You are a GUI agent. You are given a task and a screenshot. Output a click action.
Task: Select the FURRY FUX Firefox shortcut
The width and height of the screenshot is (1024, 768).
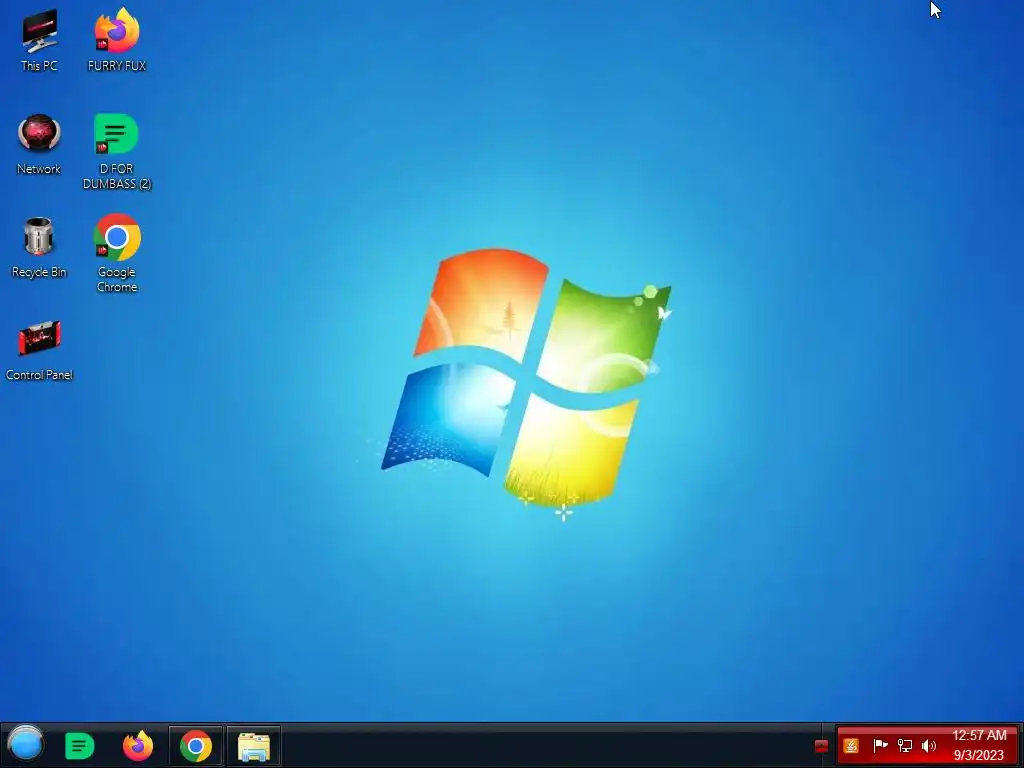(x=117, y=40)
